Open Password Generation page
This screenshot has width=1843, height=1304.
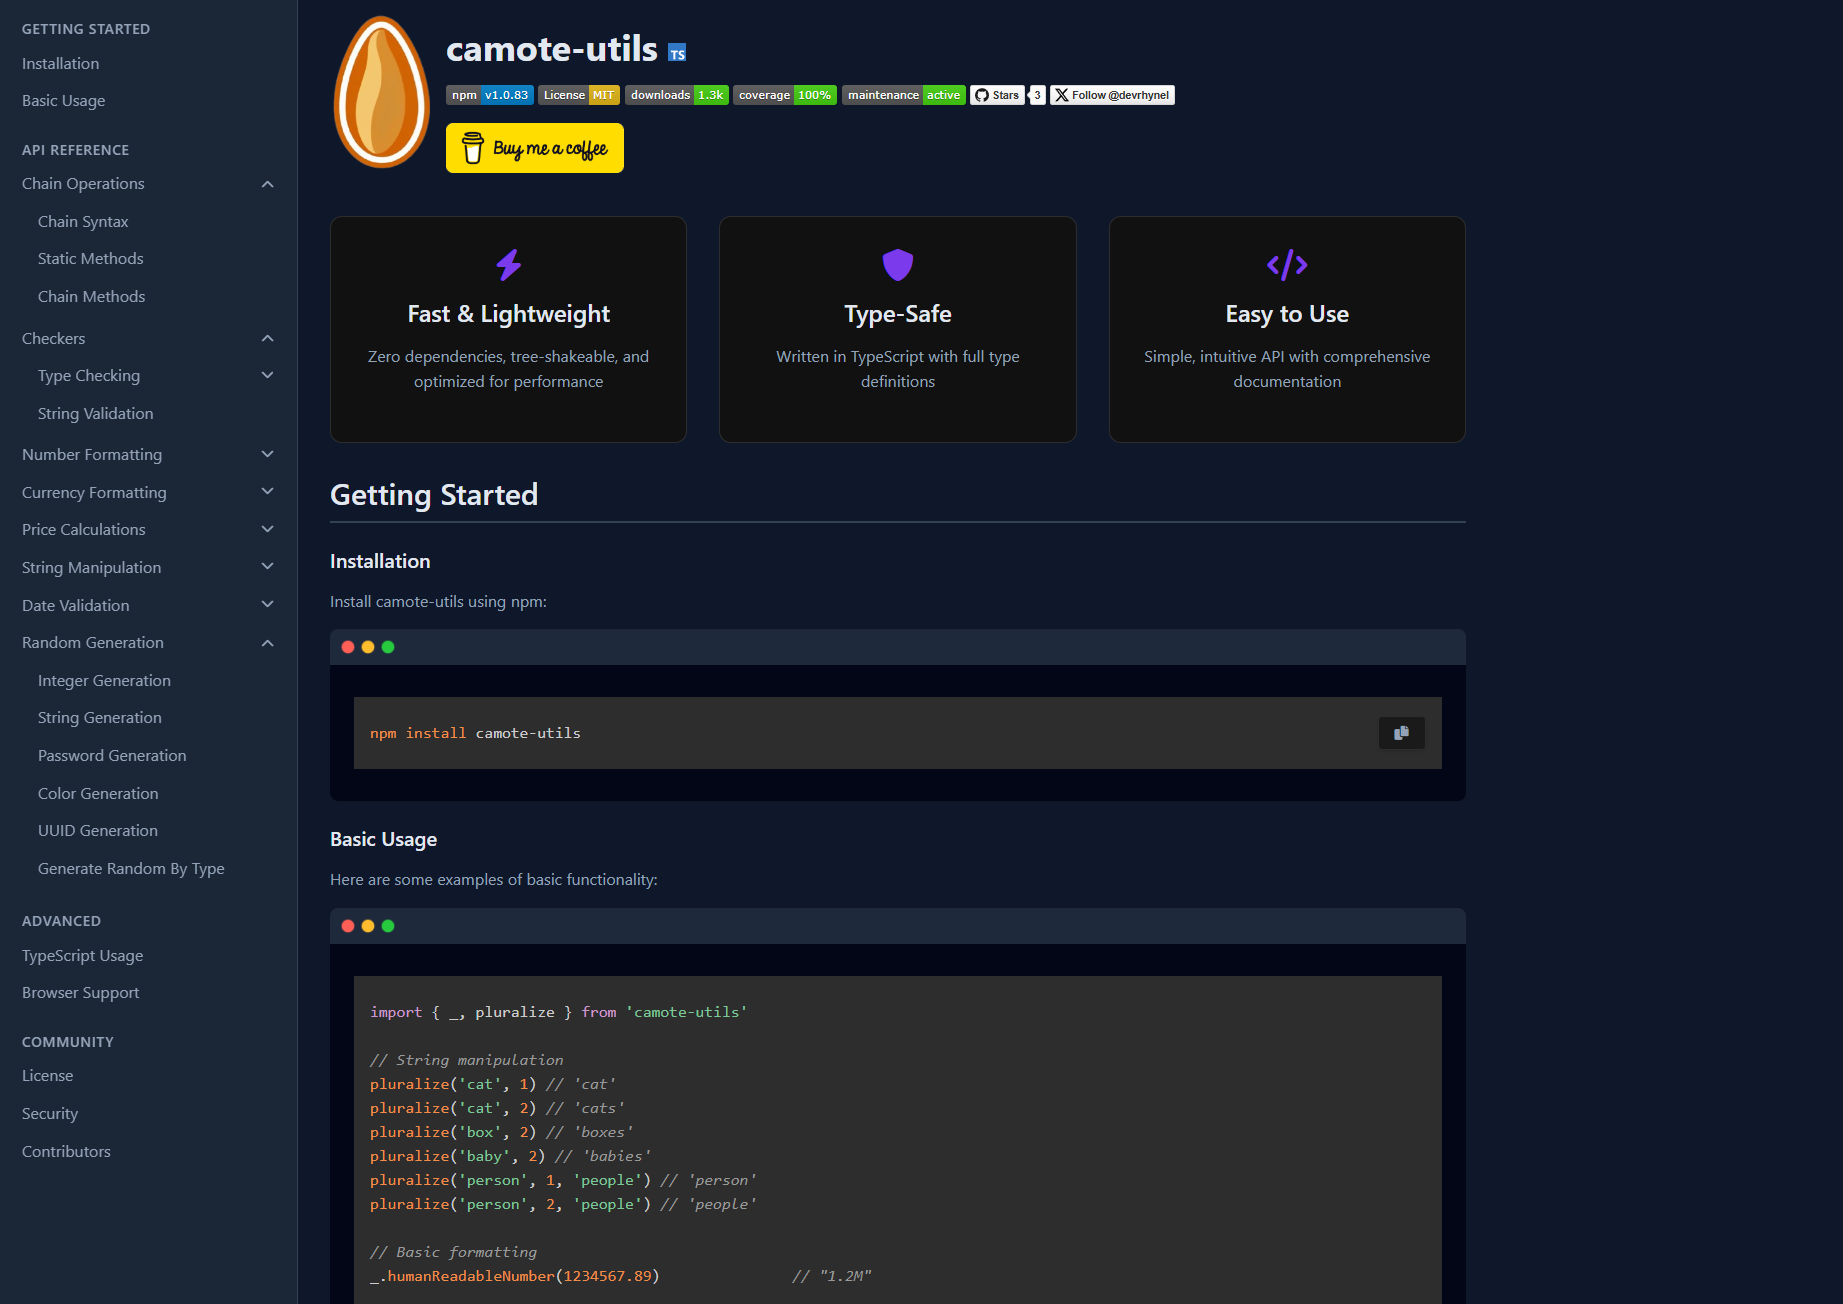[112, 756]
